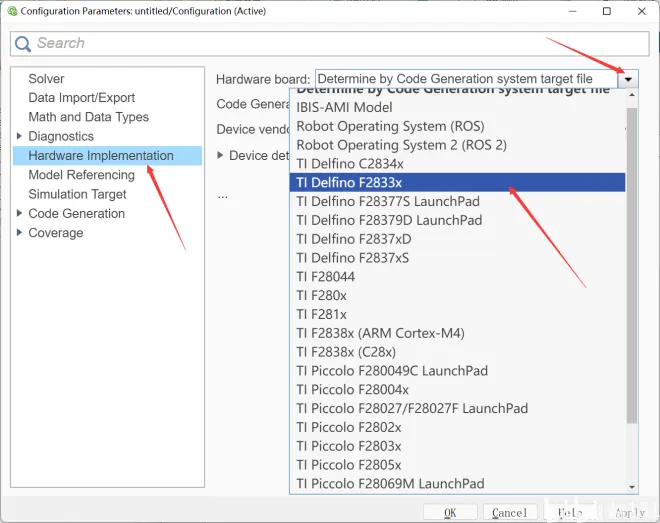Open Simulation Target pane
The height and width of the screenshot is (523, 660).
[77, 194]
